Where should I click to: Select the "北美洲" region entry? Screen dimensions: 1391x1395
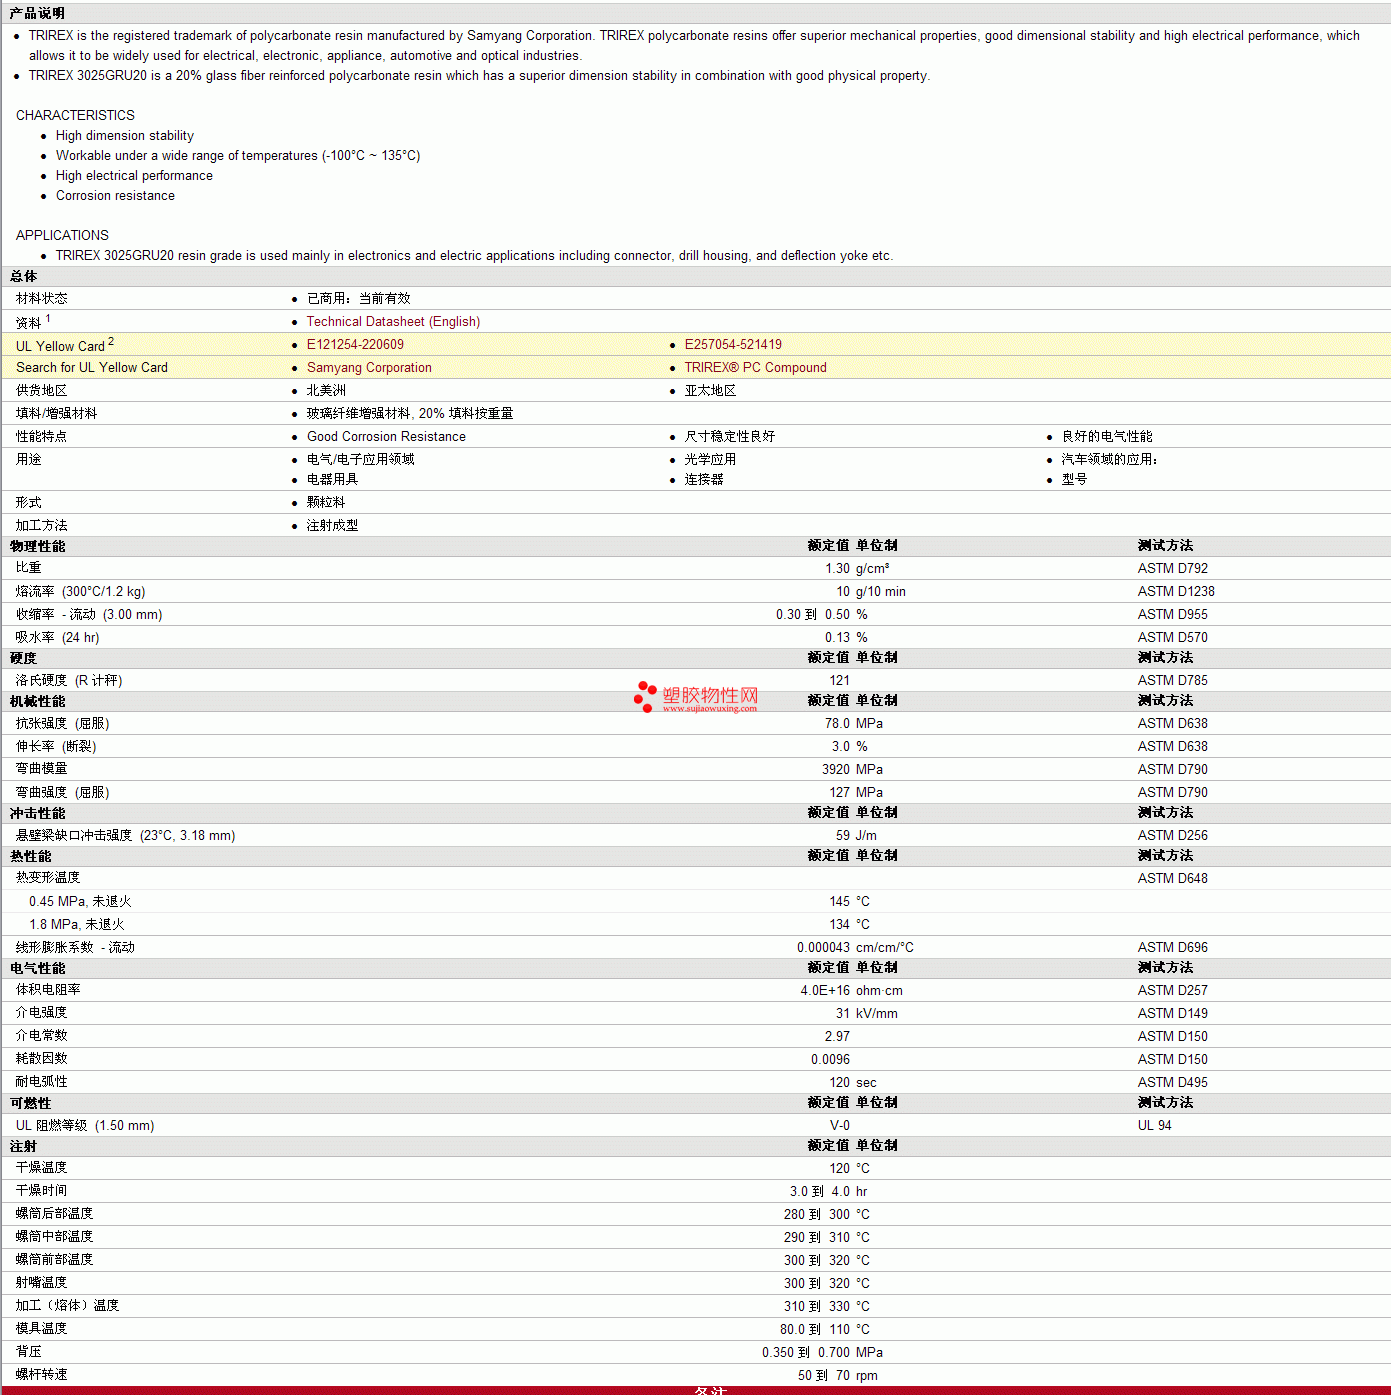click(x=326, y=391)
